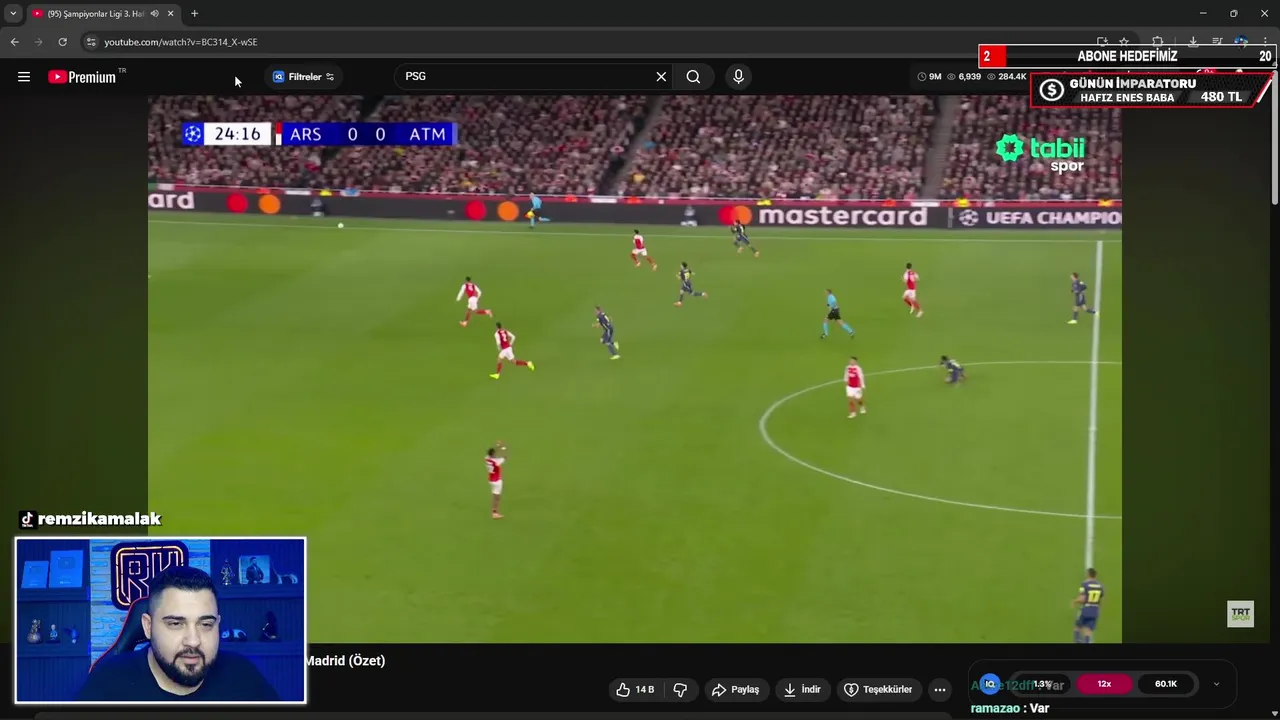Open Chrome three-dot menu

point(1265,42)
